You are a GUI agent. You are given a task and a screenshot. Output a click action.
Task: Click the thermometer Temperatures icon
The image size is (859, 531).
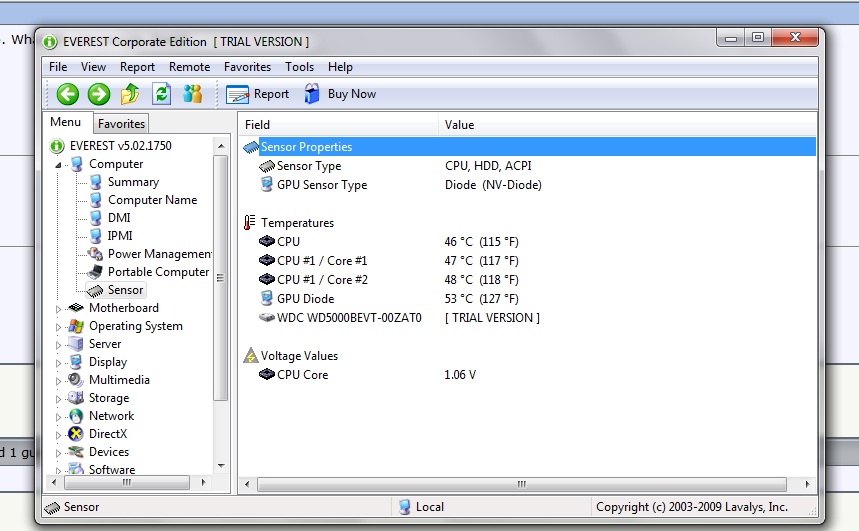pos(250,222)
